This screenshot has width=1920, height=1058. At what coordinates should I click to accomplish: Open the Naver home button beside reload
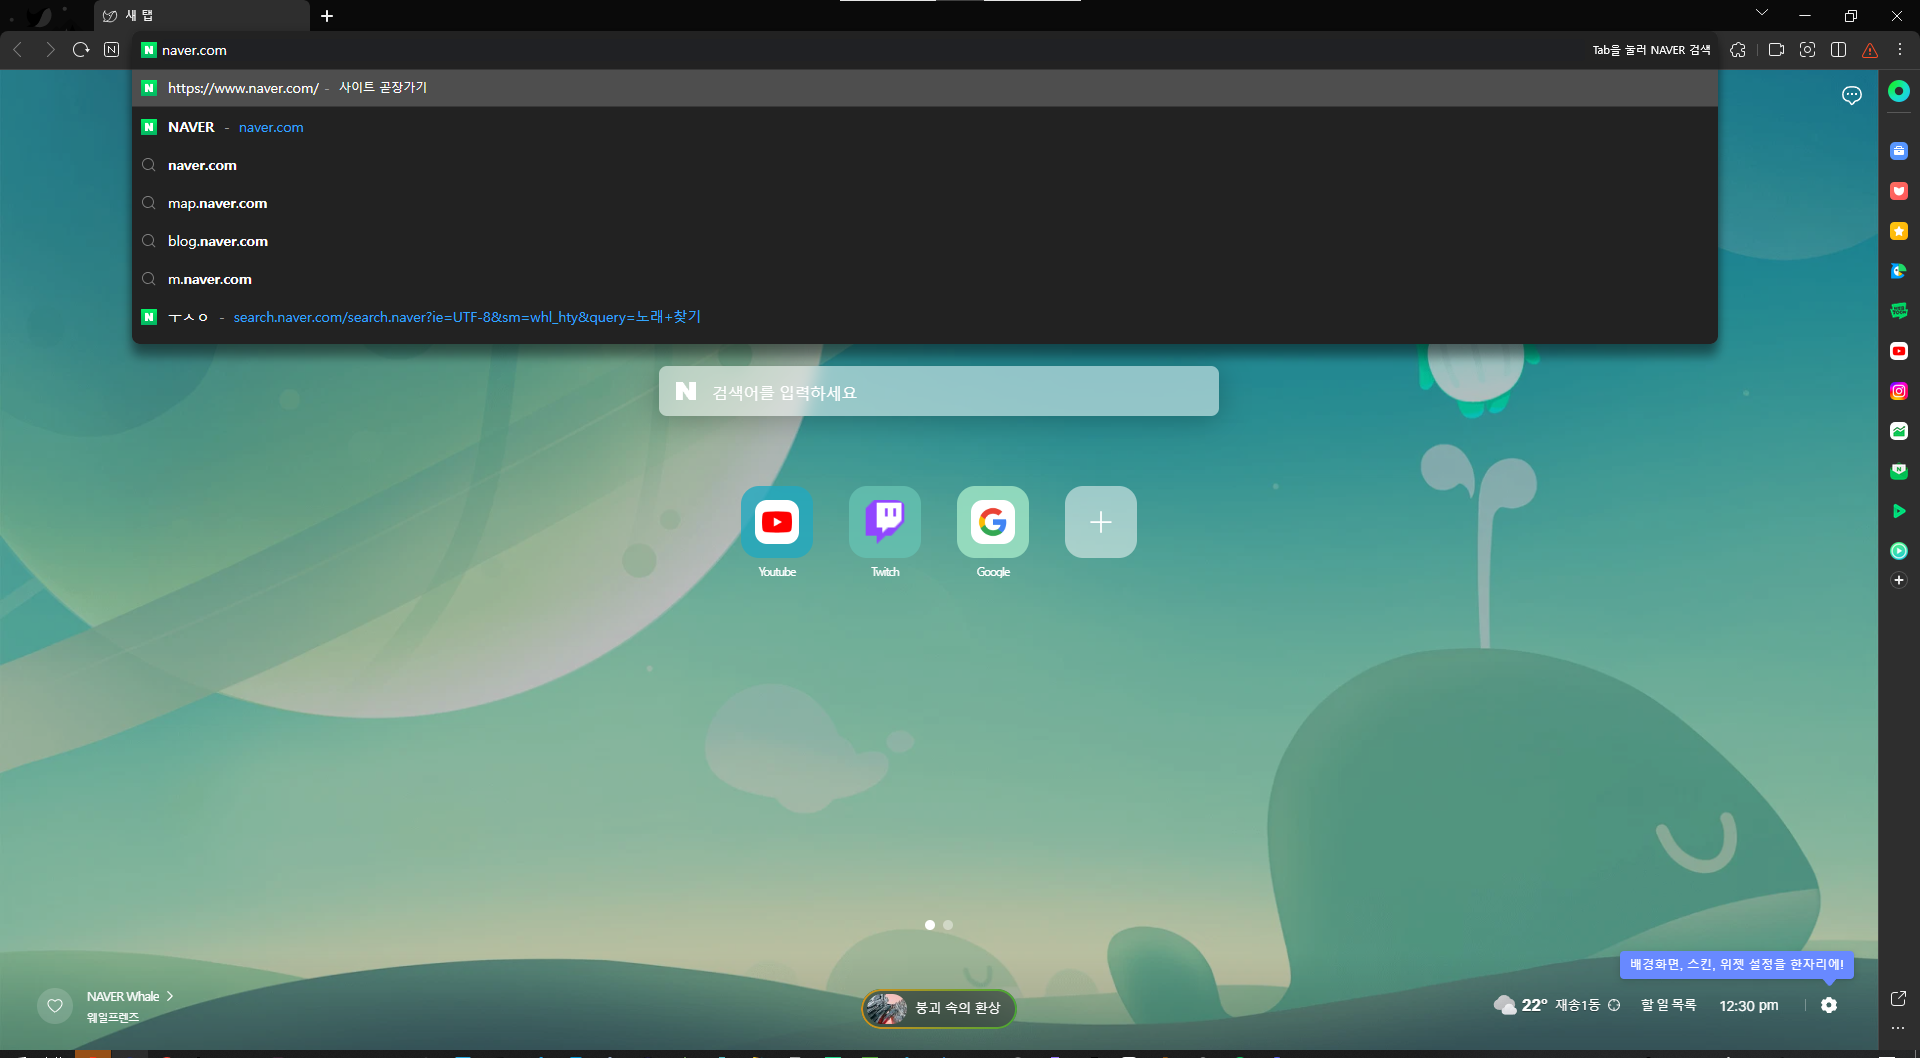pyautogui.click(x=112, y=50)
